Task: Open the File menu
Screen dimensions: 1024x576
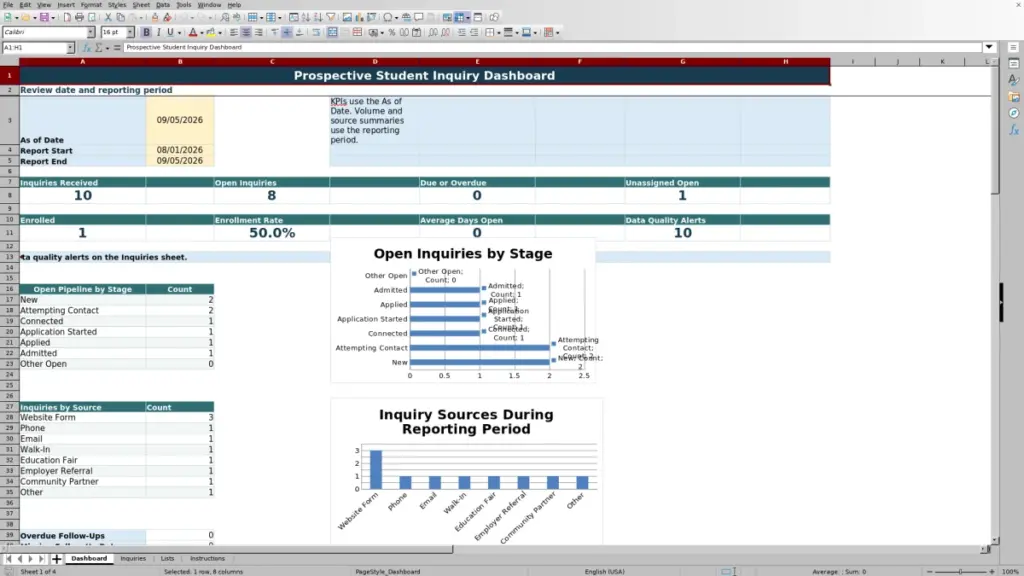Action: tap(8, 5)
